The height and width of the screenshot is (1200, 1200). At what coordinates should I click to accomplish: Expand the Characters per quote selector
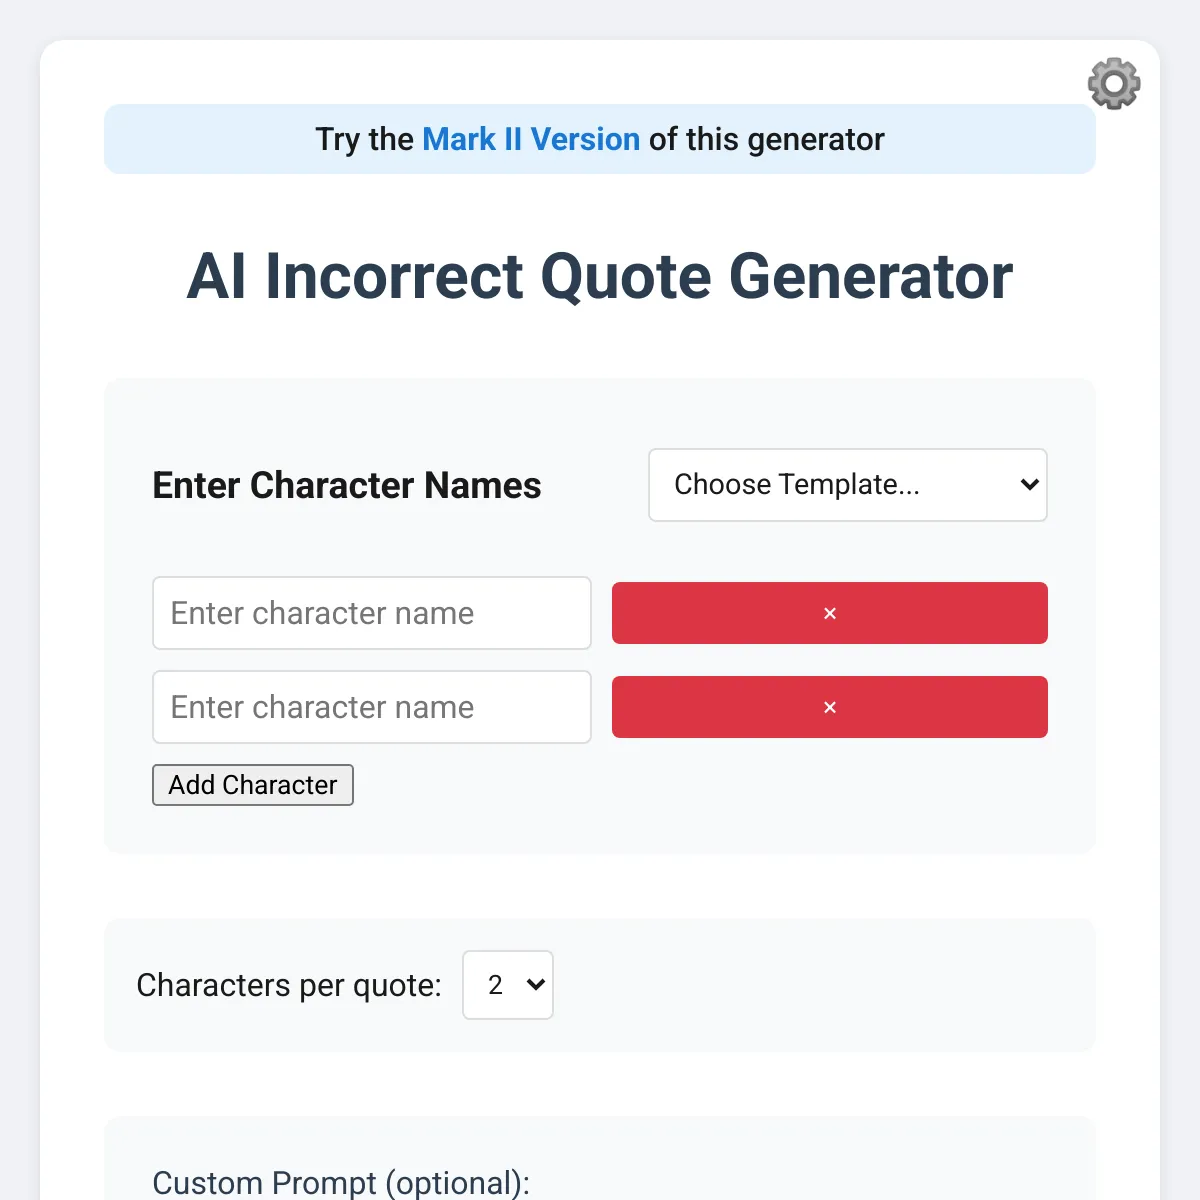click(508, 985)
